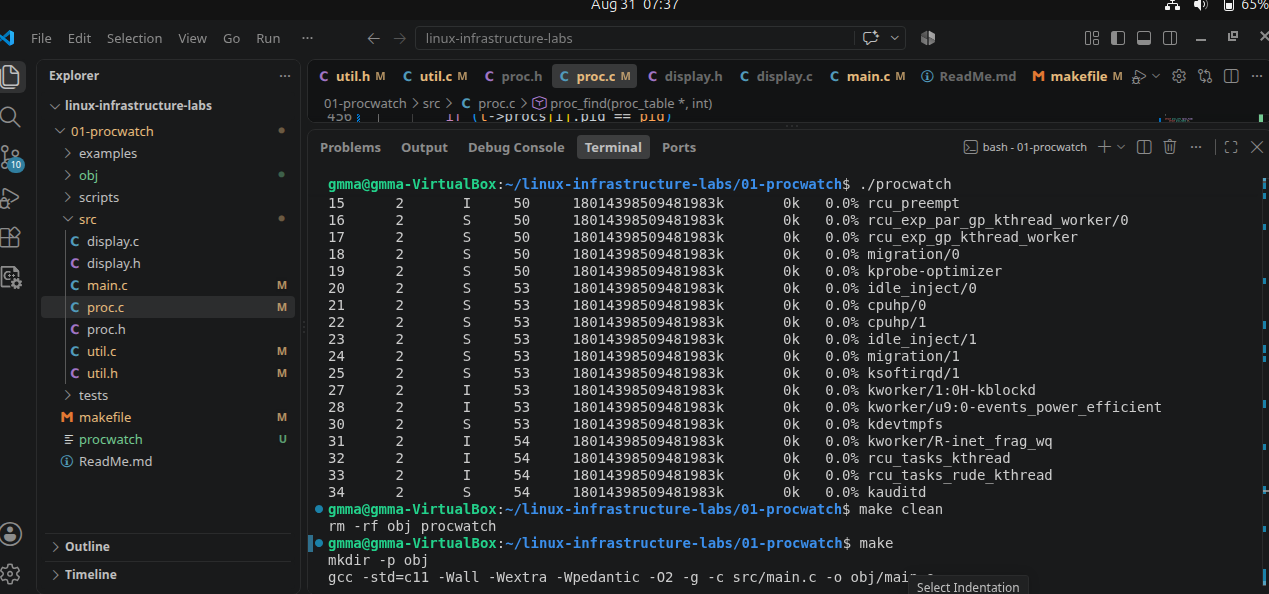The height and width of the screenshot is (594, 1269).
Task: Open the Search view in activity bar
Action: point(11,117)
